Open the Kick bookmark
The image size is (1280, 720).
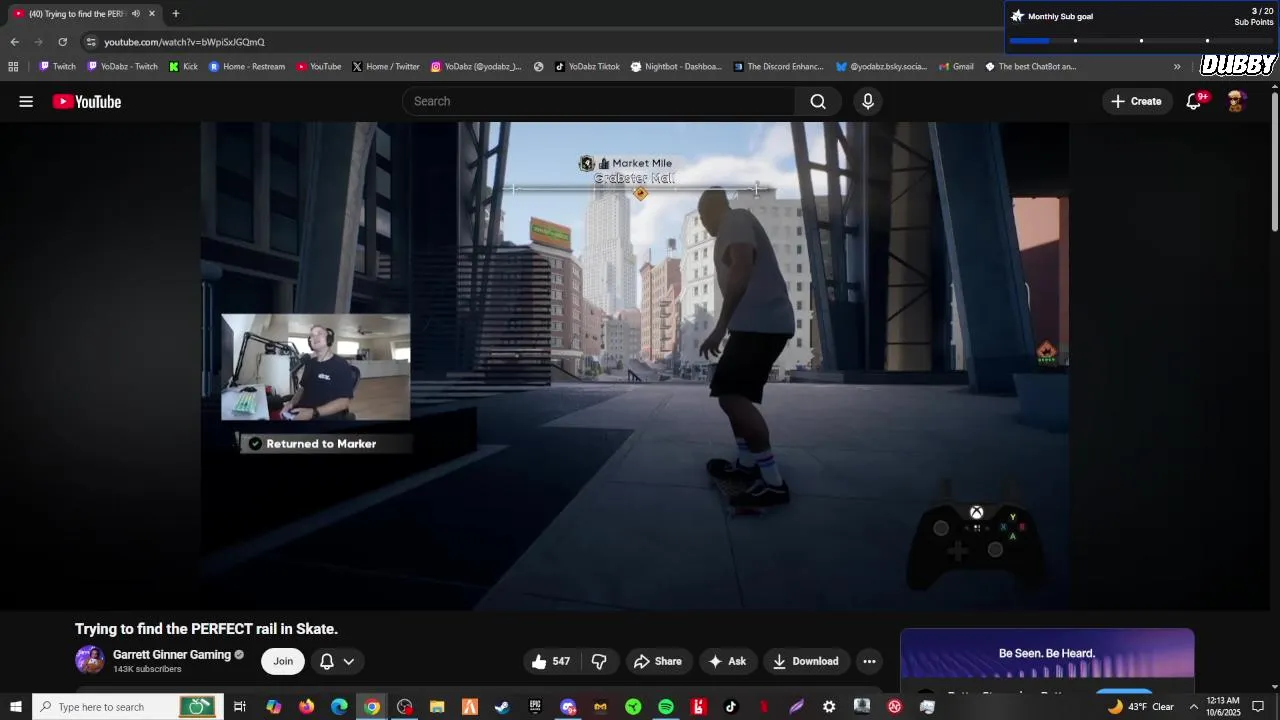tap(183, 67)
